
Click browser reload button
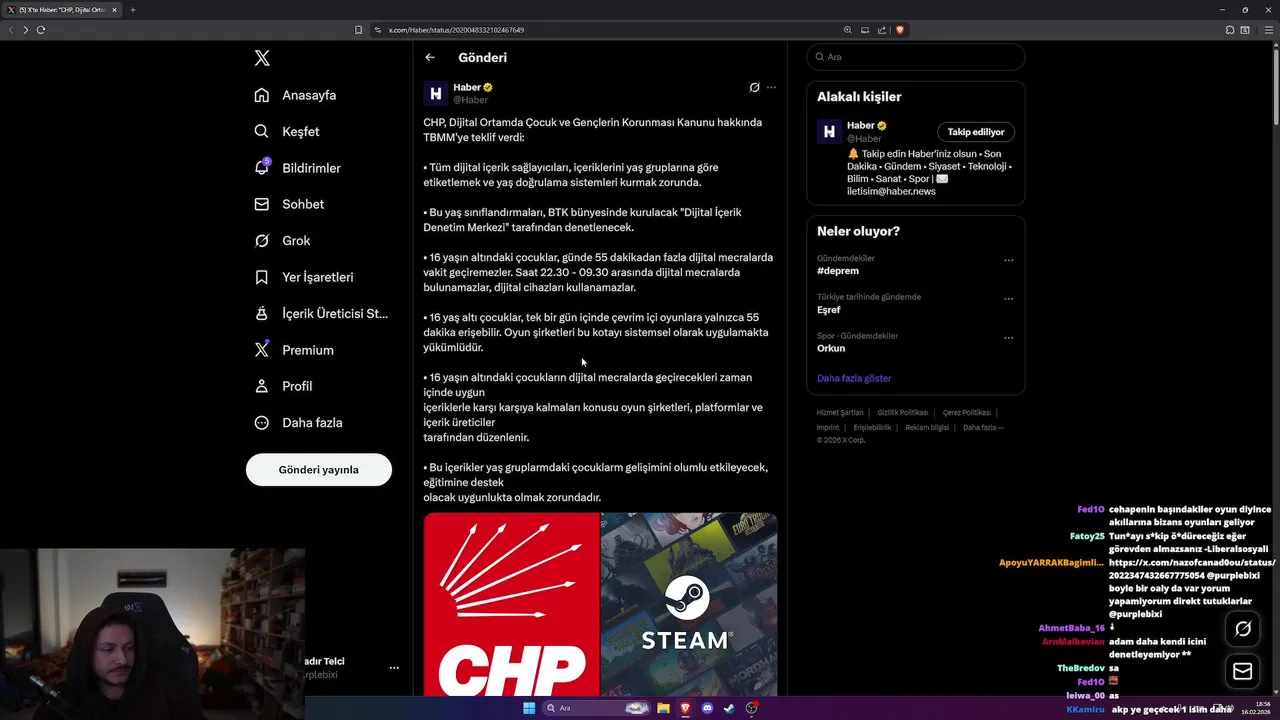41,30
